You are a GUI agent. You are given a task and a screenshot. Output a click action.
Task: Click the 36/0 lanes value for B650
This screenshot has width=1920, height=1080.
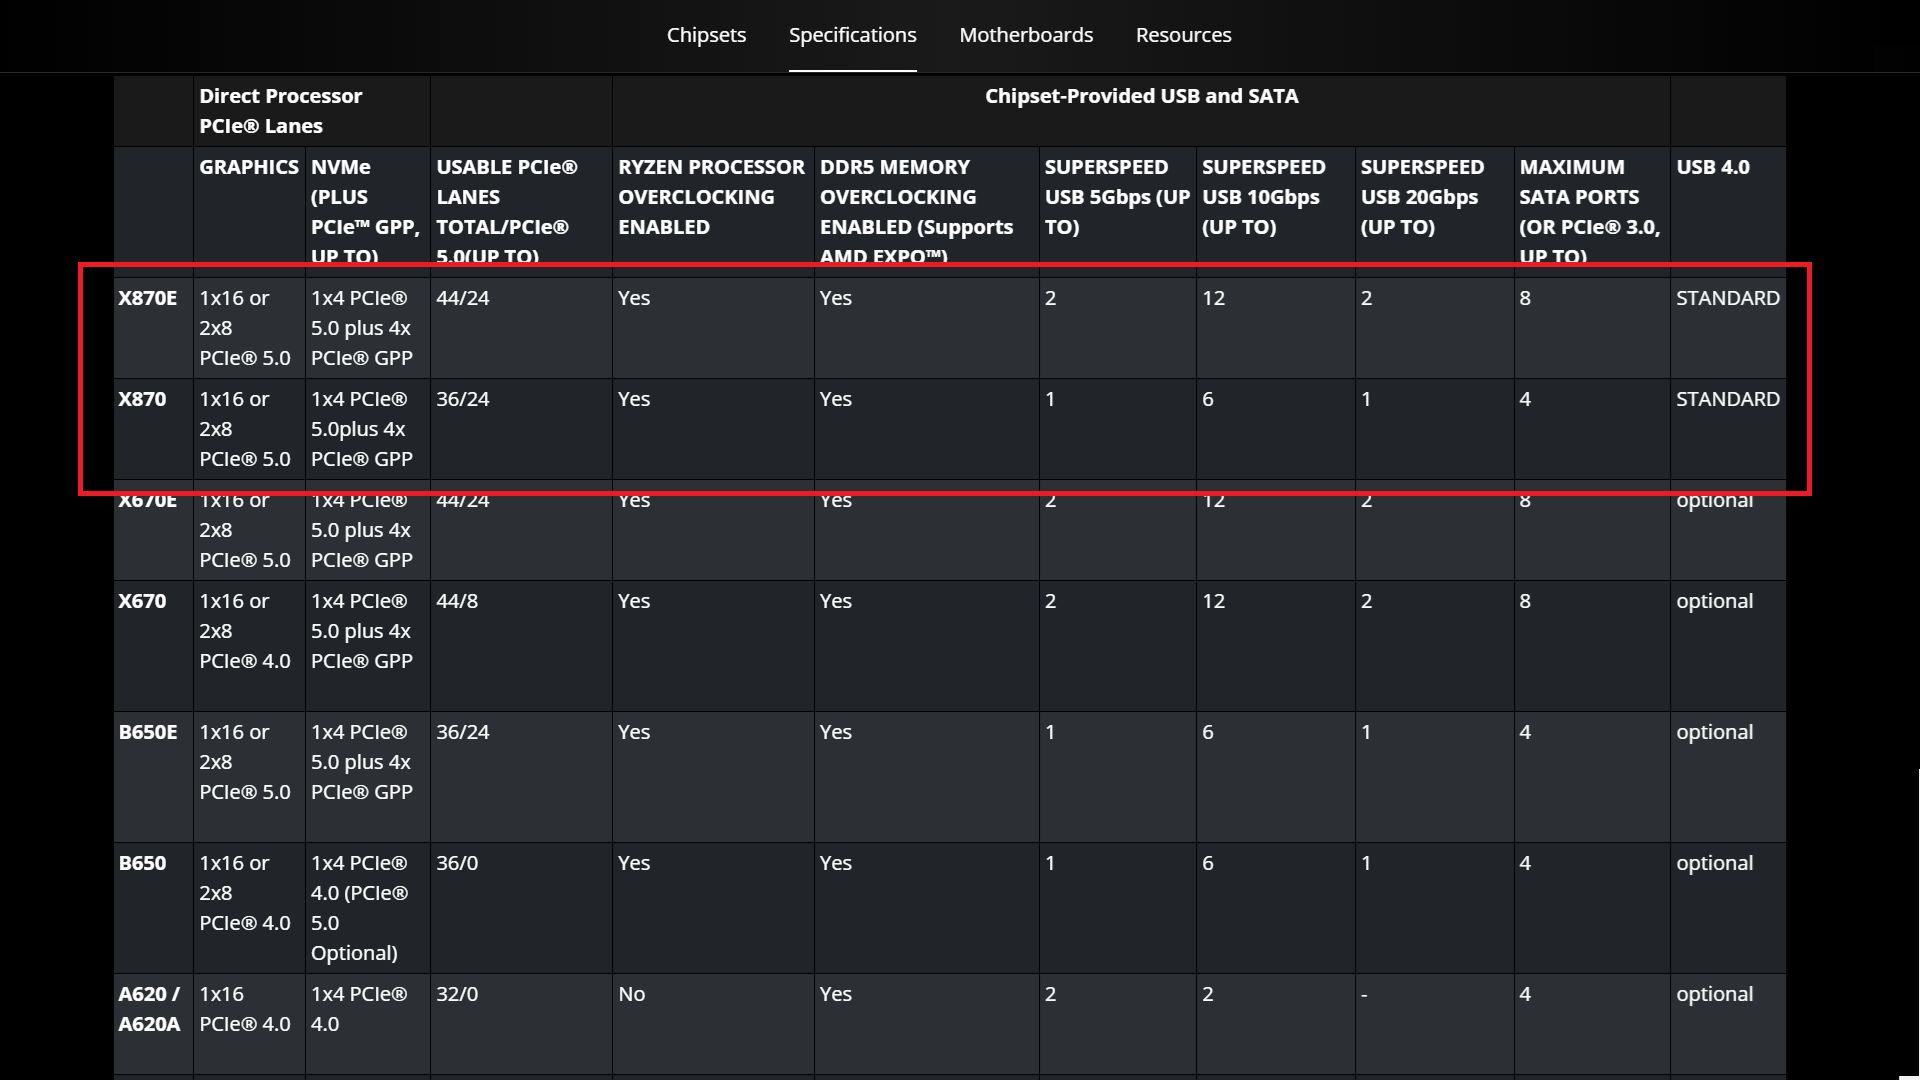(456, 863)
